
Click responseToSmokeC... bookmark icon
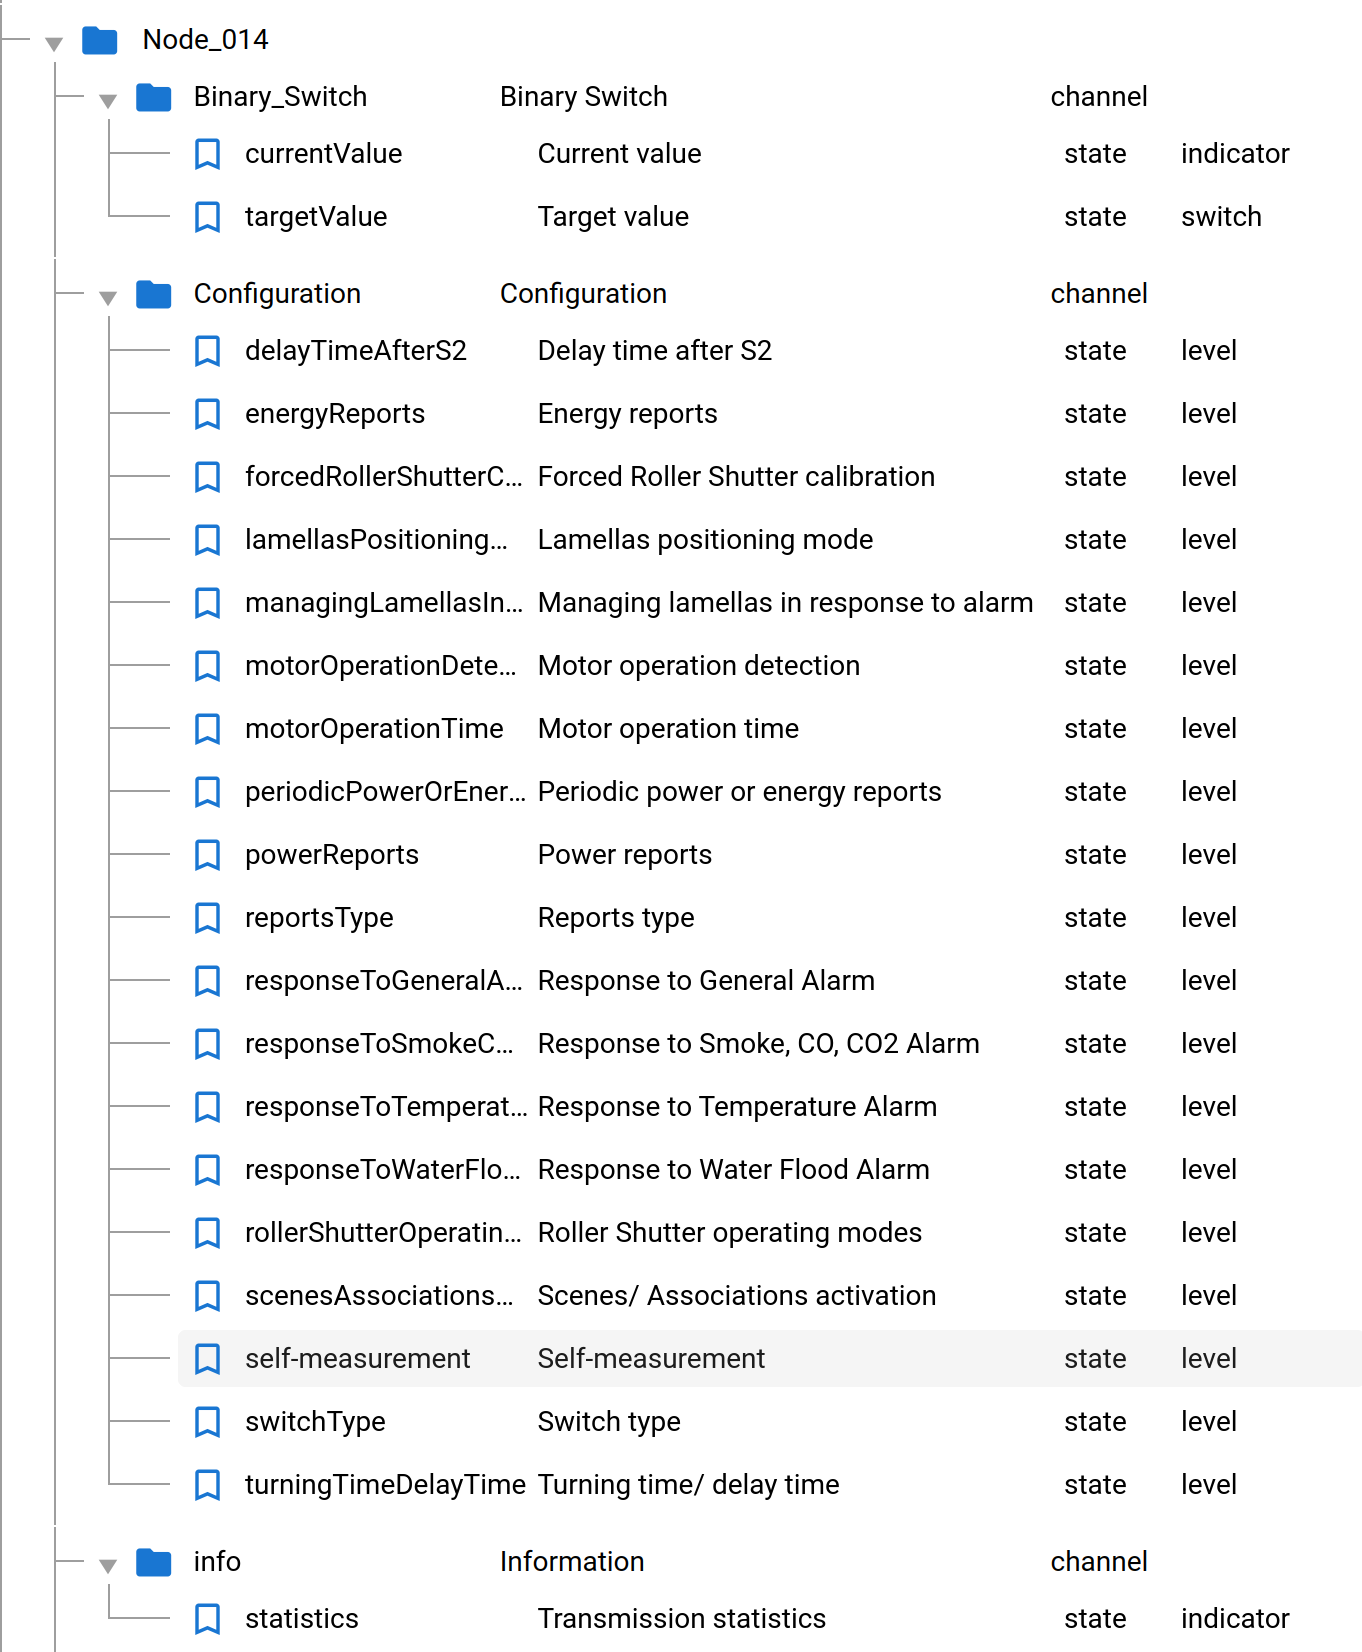(207, 1044)
